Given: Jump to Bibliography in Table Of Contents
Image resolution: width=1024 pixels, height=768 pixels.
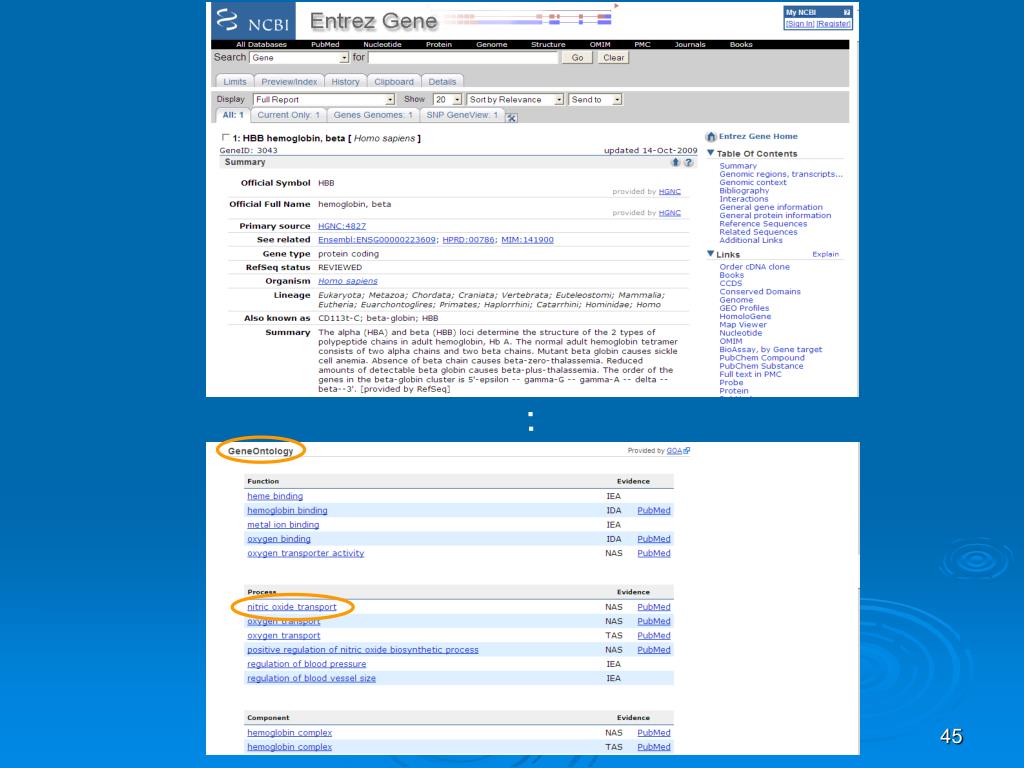Looking at the screenshot, I should pyautogui.click(x=744, y=191).
